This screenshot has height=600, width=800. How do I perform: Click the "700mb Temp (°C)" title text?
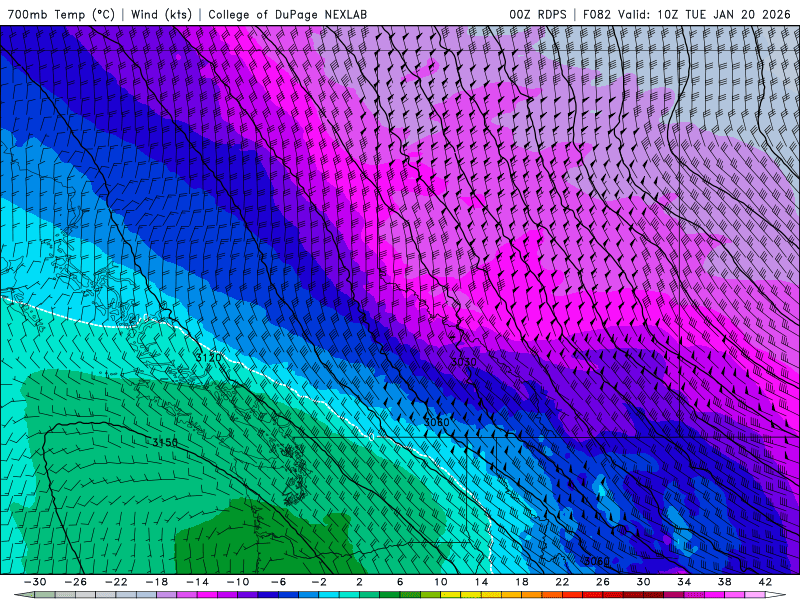[61, 14]
